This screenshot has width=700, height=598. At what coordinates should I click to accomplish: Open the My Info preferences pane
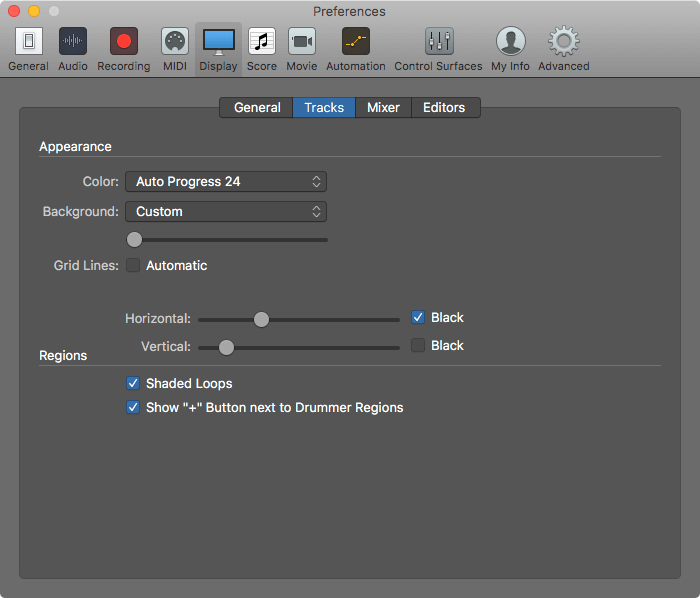click(x=510, y=49)
